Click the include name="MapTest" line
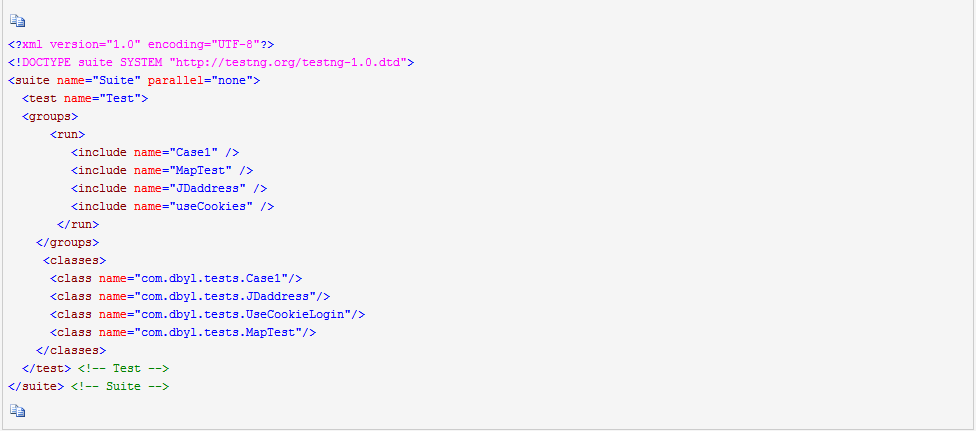The height and width of the screenshot is (431, 976). coord(162,170)
